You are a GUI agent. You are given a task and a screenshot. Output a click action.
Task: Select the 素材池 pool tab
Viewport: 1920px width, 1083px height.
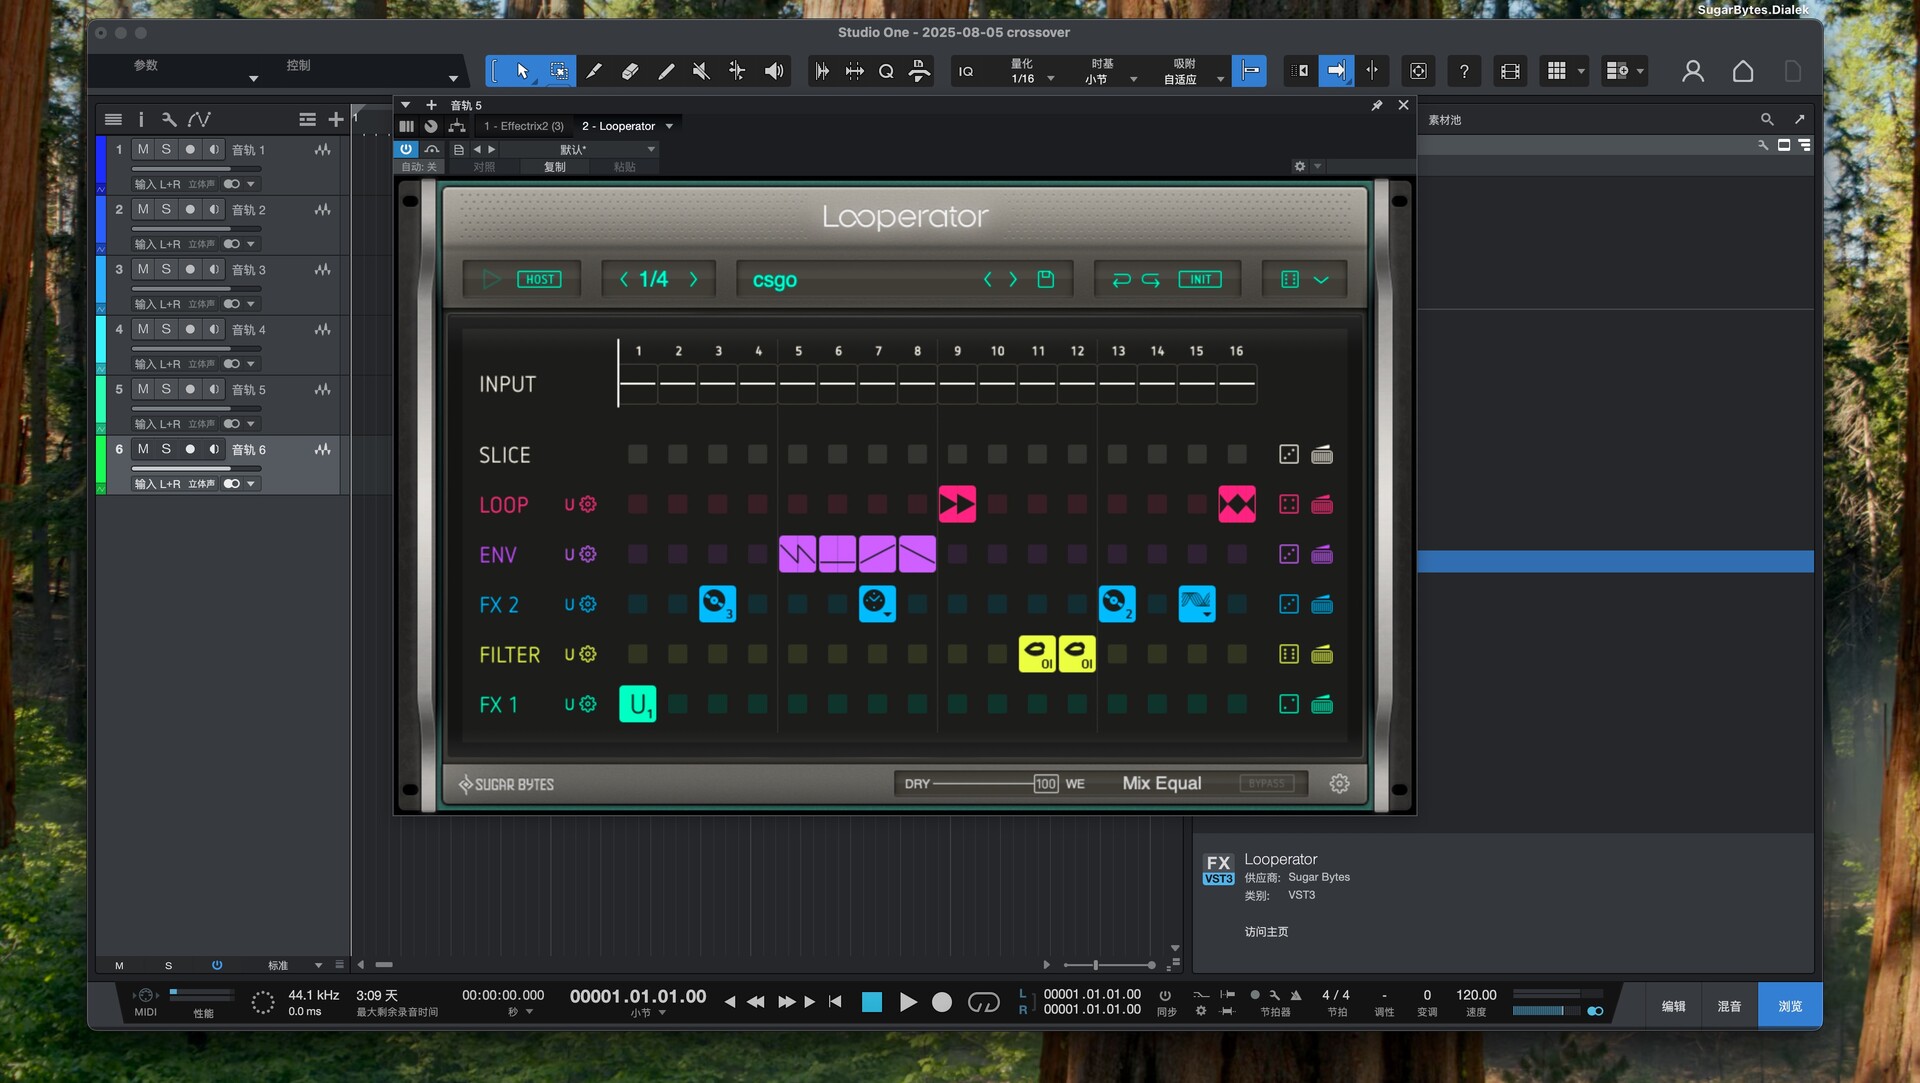[x=1445, y=120]
